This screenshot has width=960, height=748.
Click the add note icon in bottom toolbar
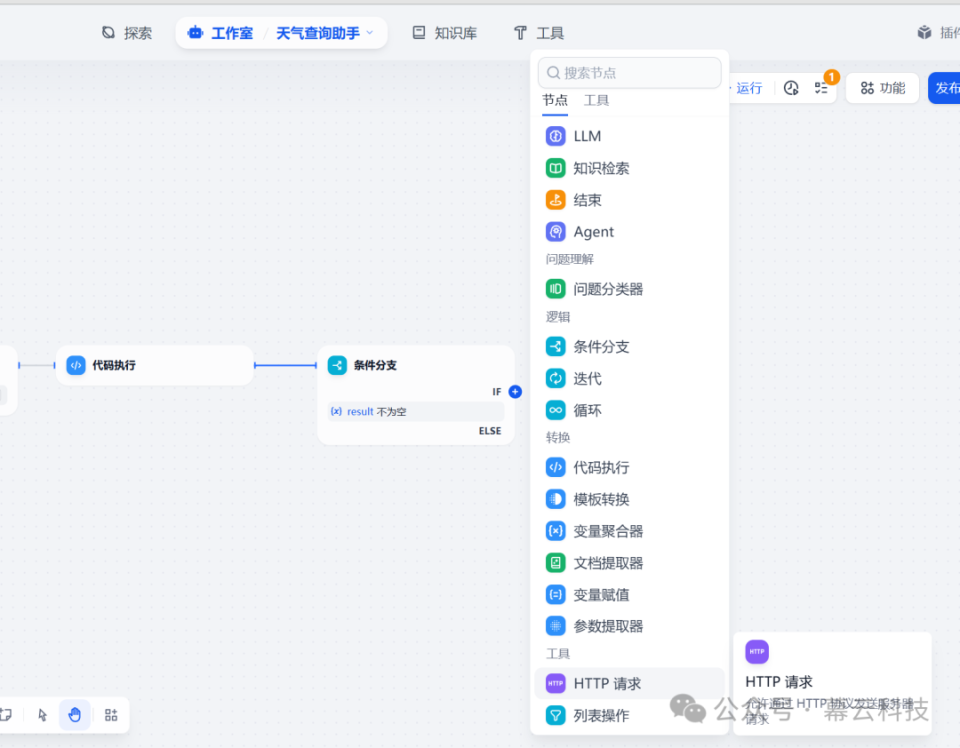tap(7, 715)
